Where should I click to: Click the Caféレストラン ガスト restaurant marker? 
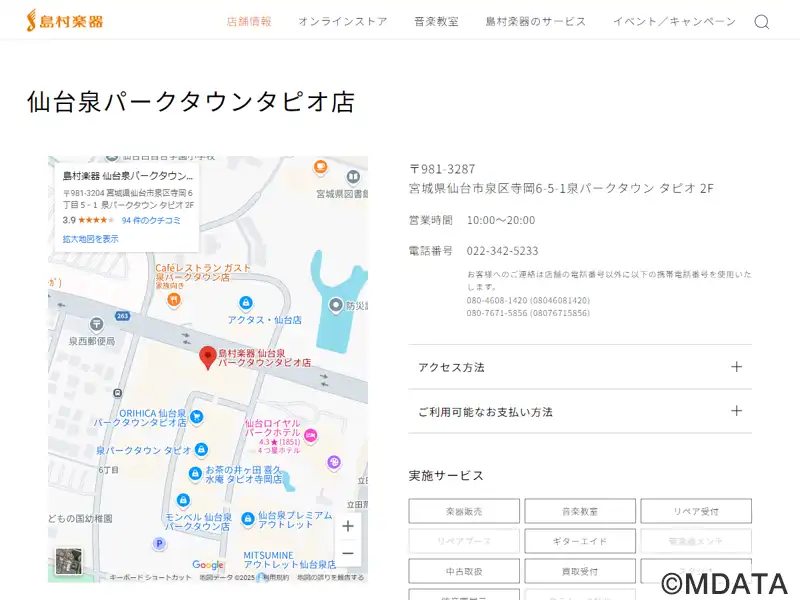(x=174, y=299)
